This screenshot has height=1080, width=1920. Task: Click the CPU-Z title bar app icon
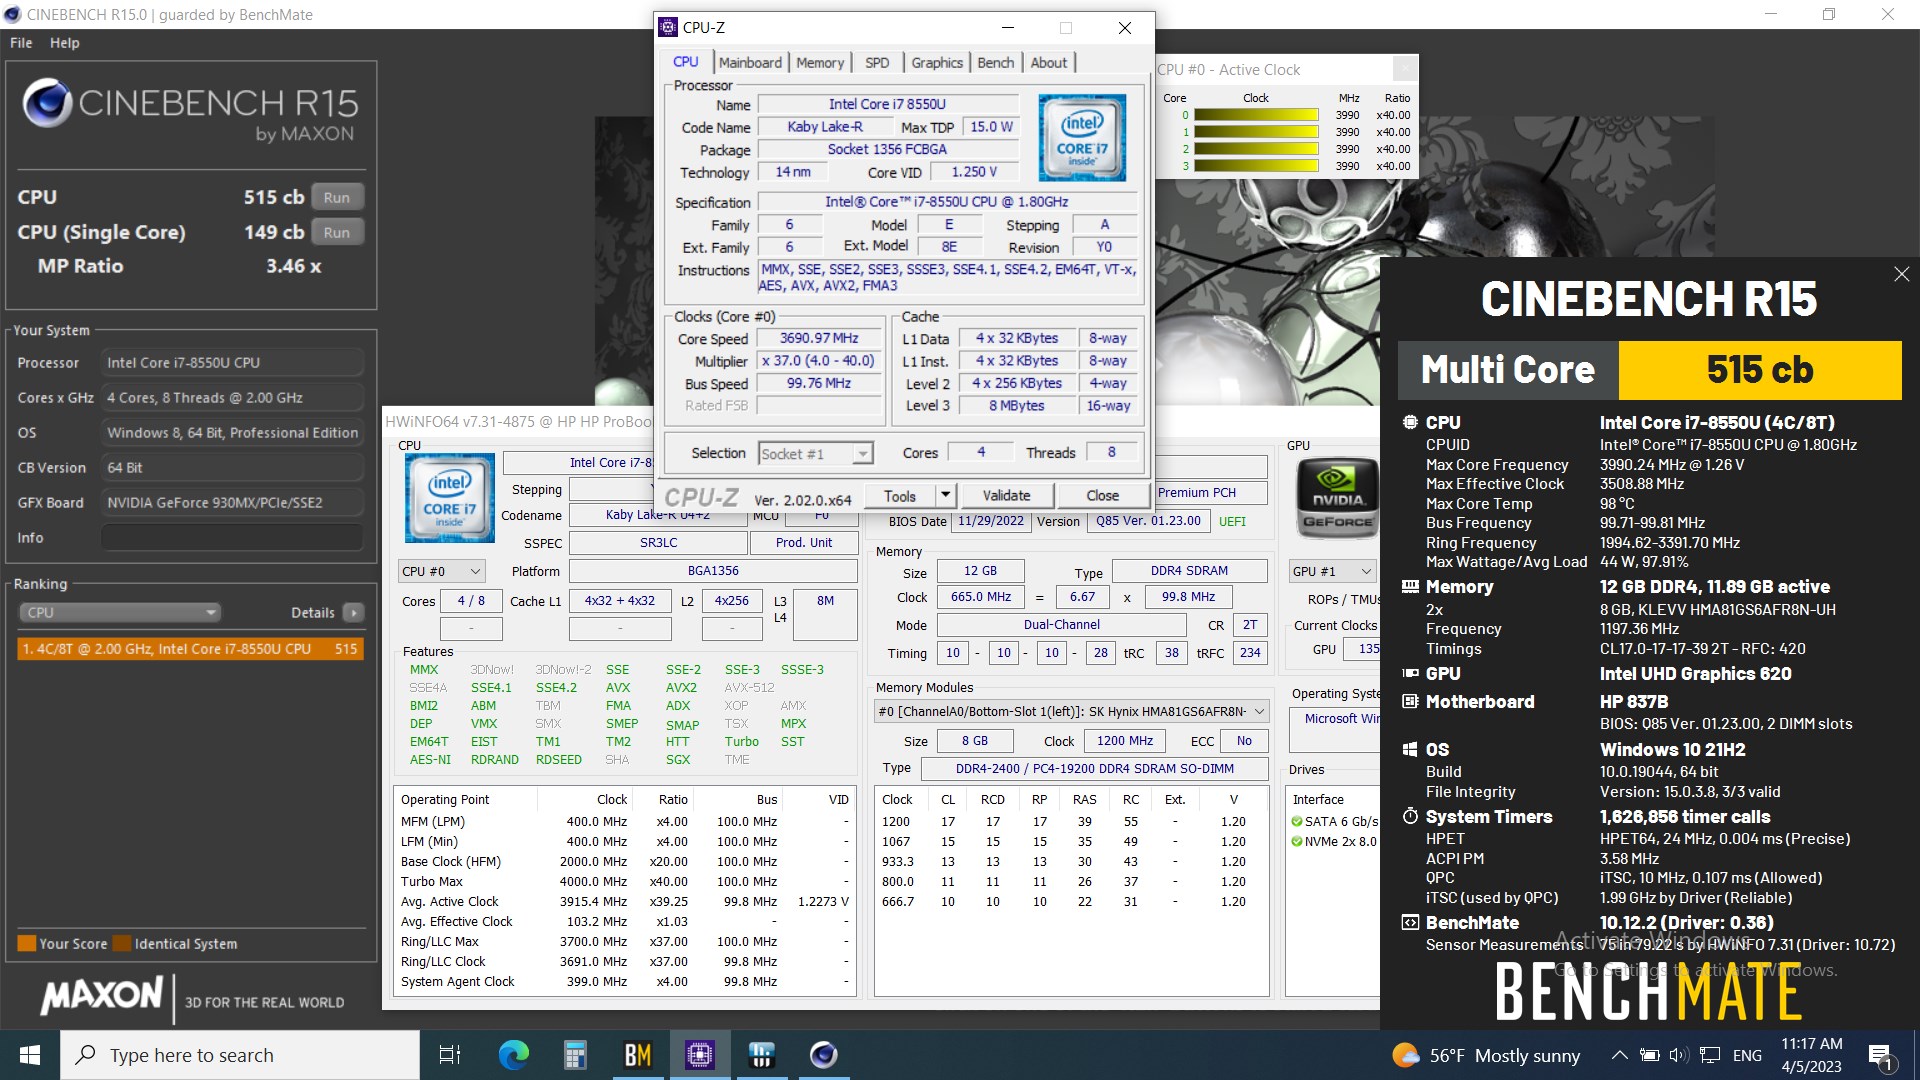coord(669,27)
